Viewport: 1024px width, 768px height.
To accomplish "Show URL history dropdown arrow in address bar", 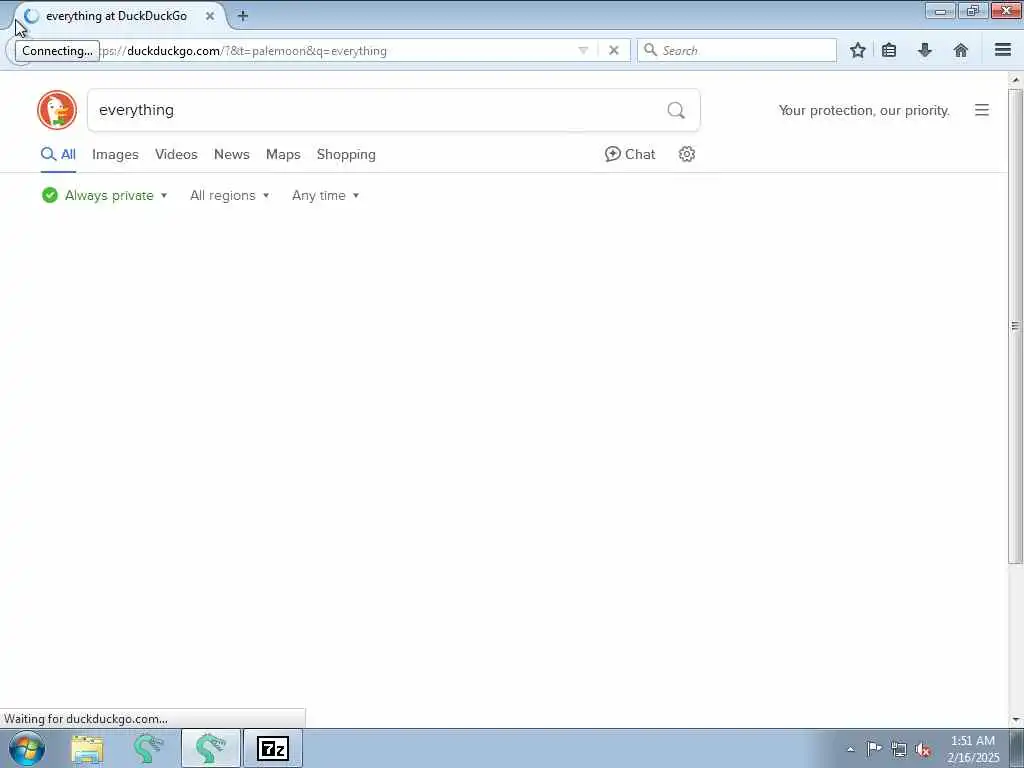I will pos(583,50).
